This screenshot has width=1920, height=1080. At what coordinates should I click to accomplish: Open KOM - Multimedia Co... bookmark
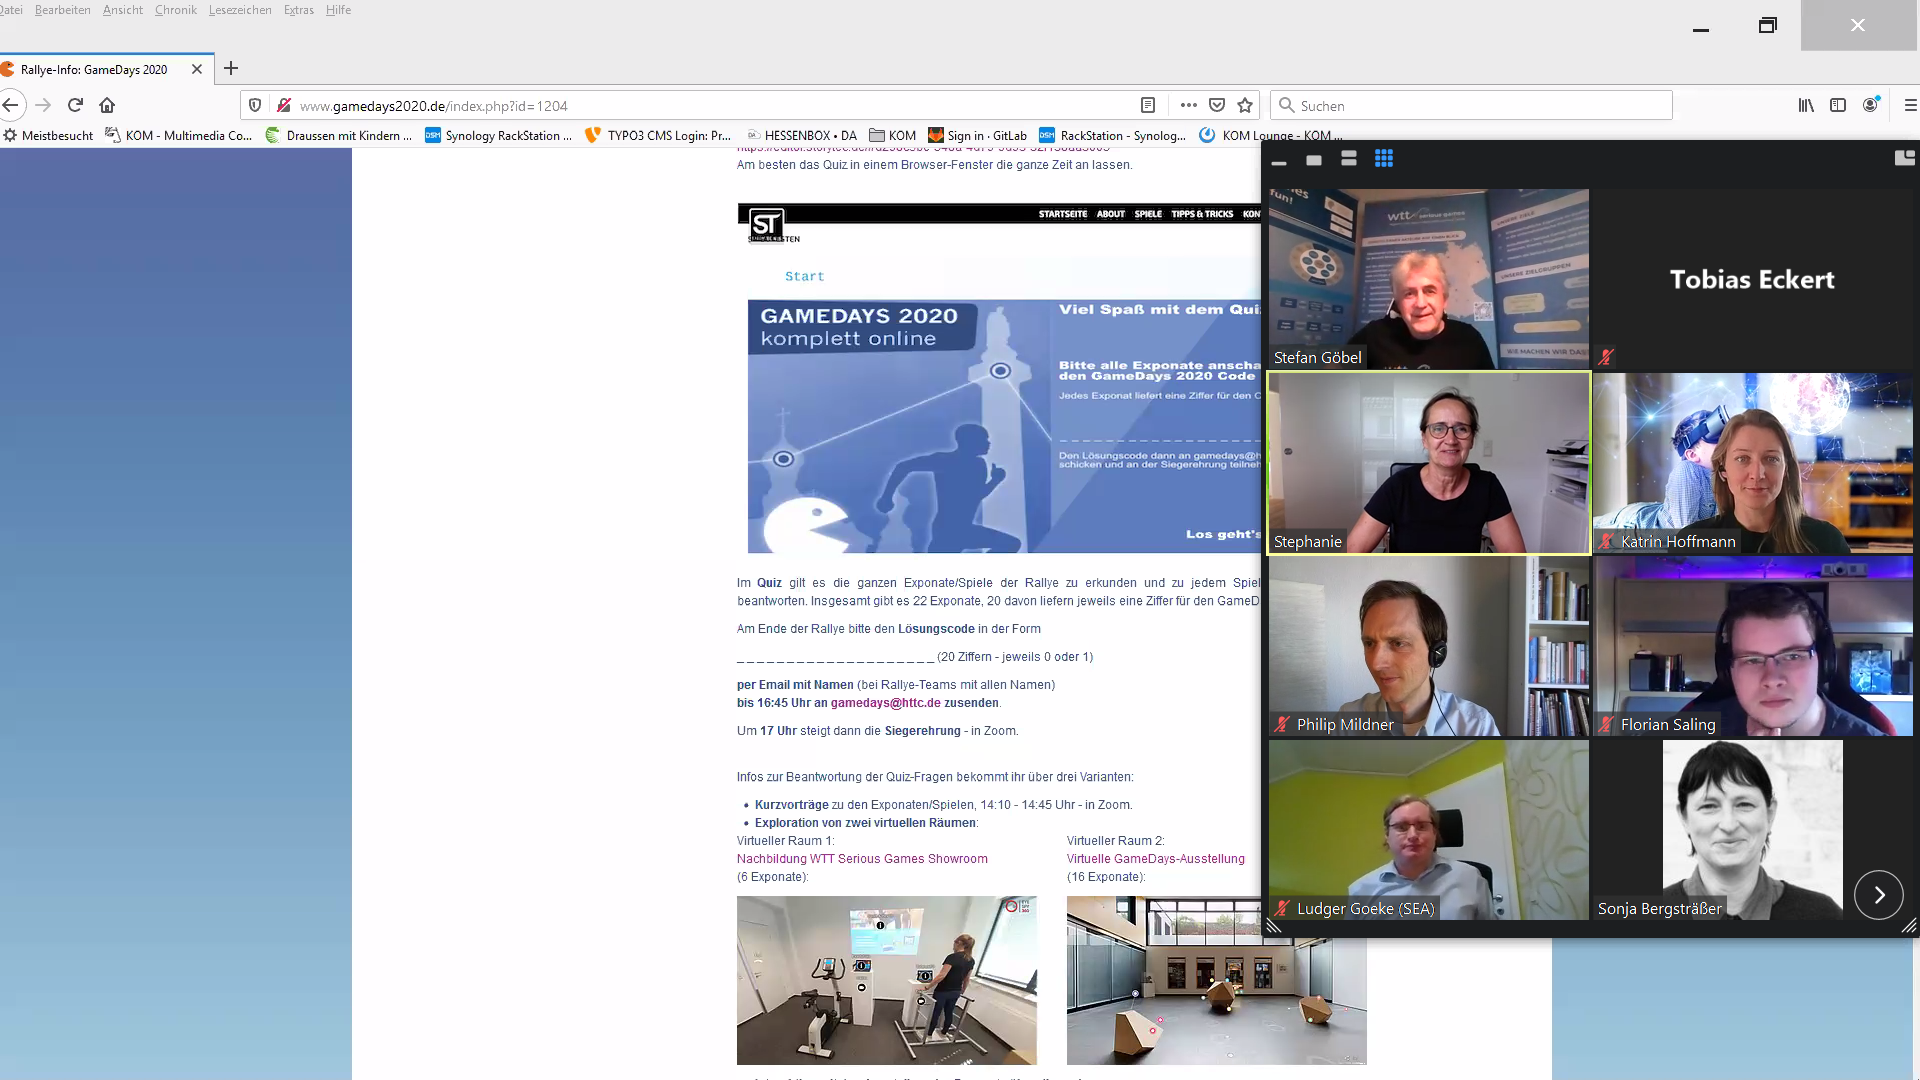point(178,135)
